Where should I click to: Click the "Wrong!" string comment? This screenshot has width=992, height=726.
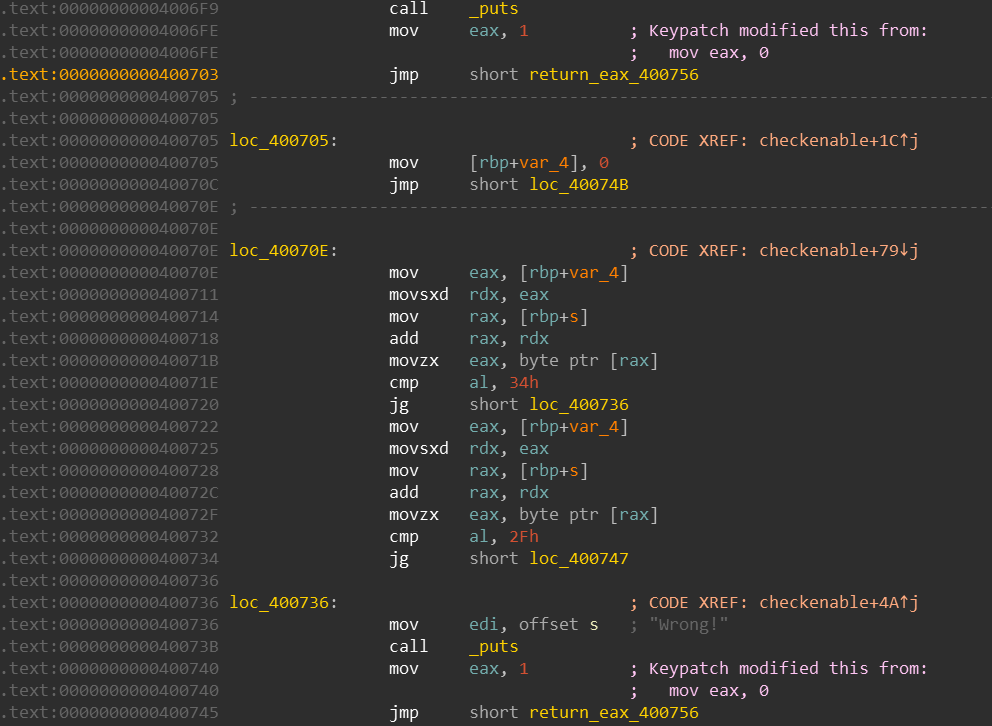[x=688, y=625]
